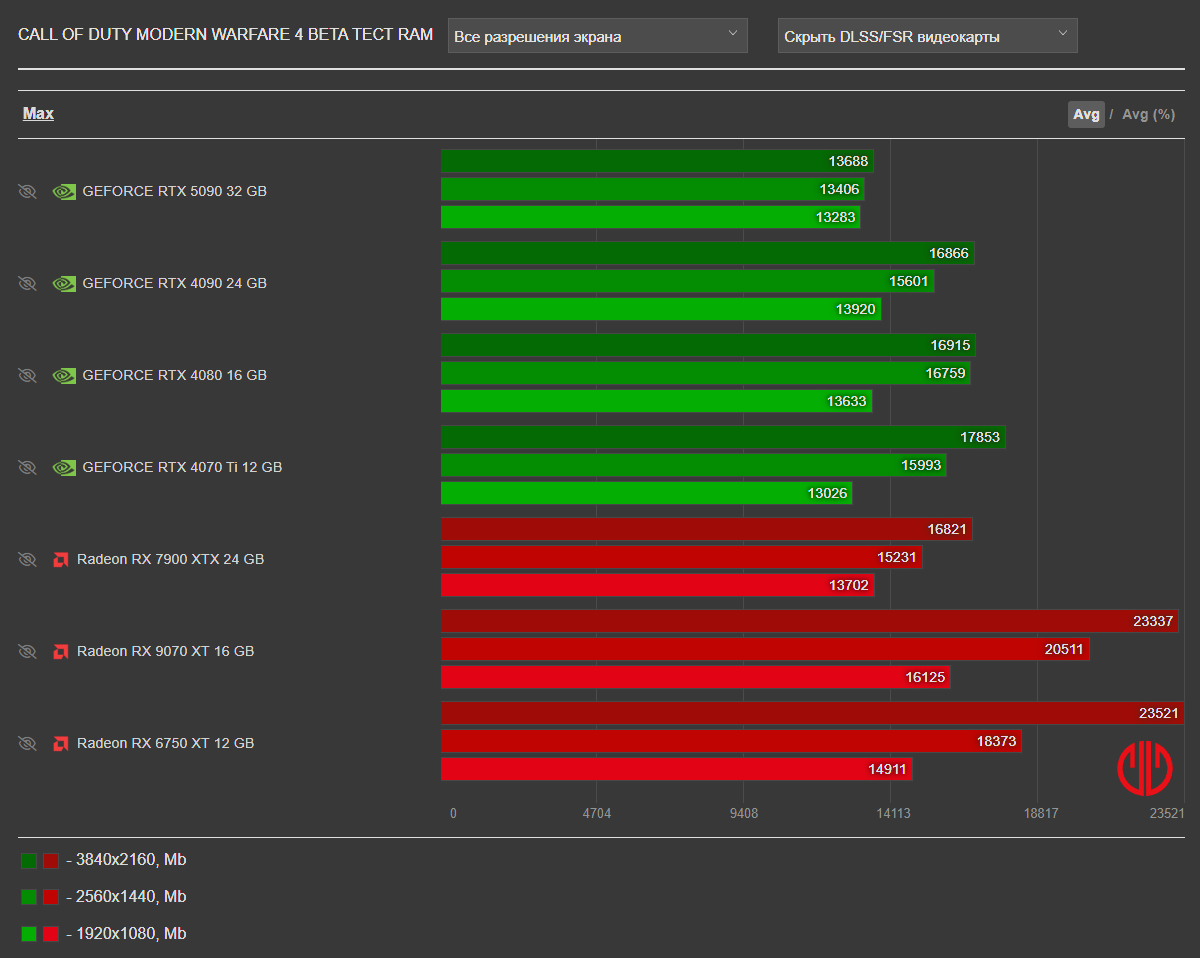
Task: Click the green 2560x1440 legend swatch
Action: coord(29,897)
